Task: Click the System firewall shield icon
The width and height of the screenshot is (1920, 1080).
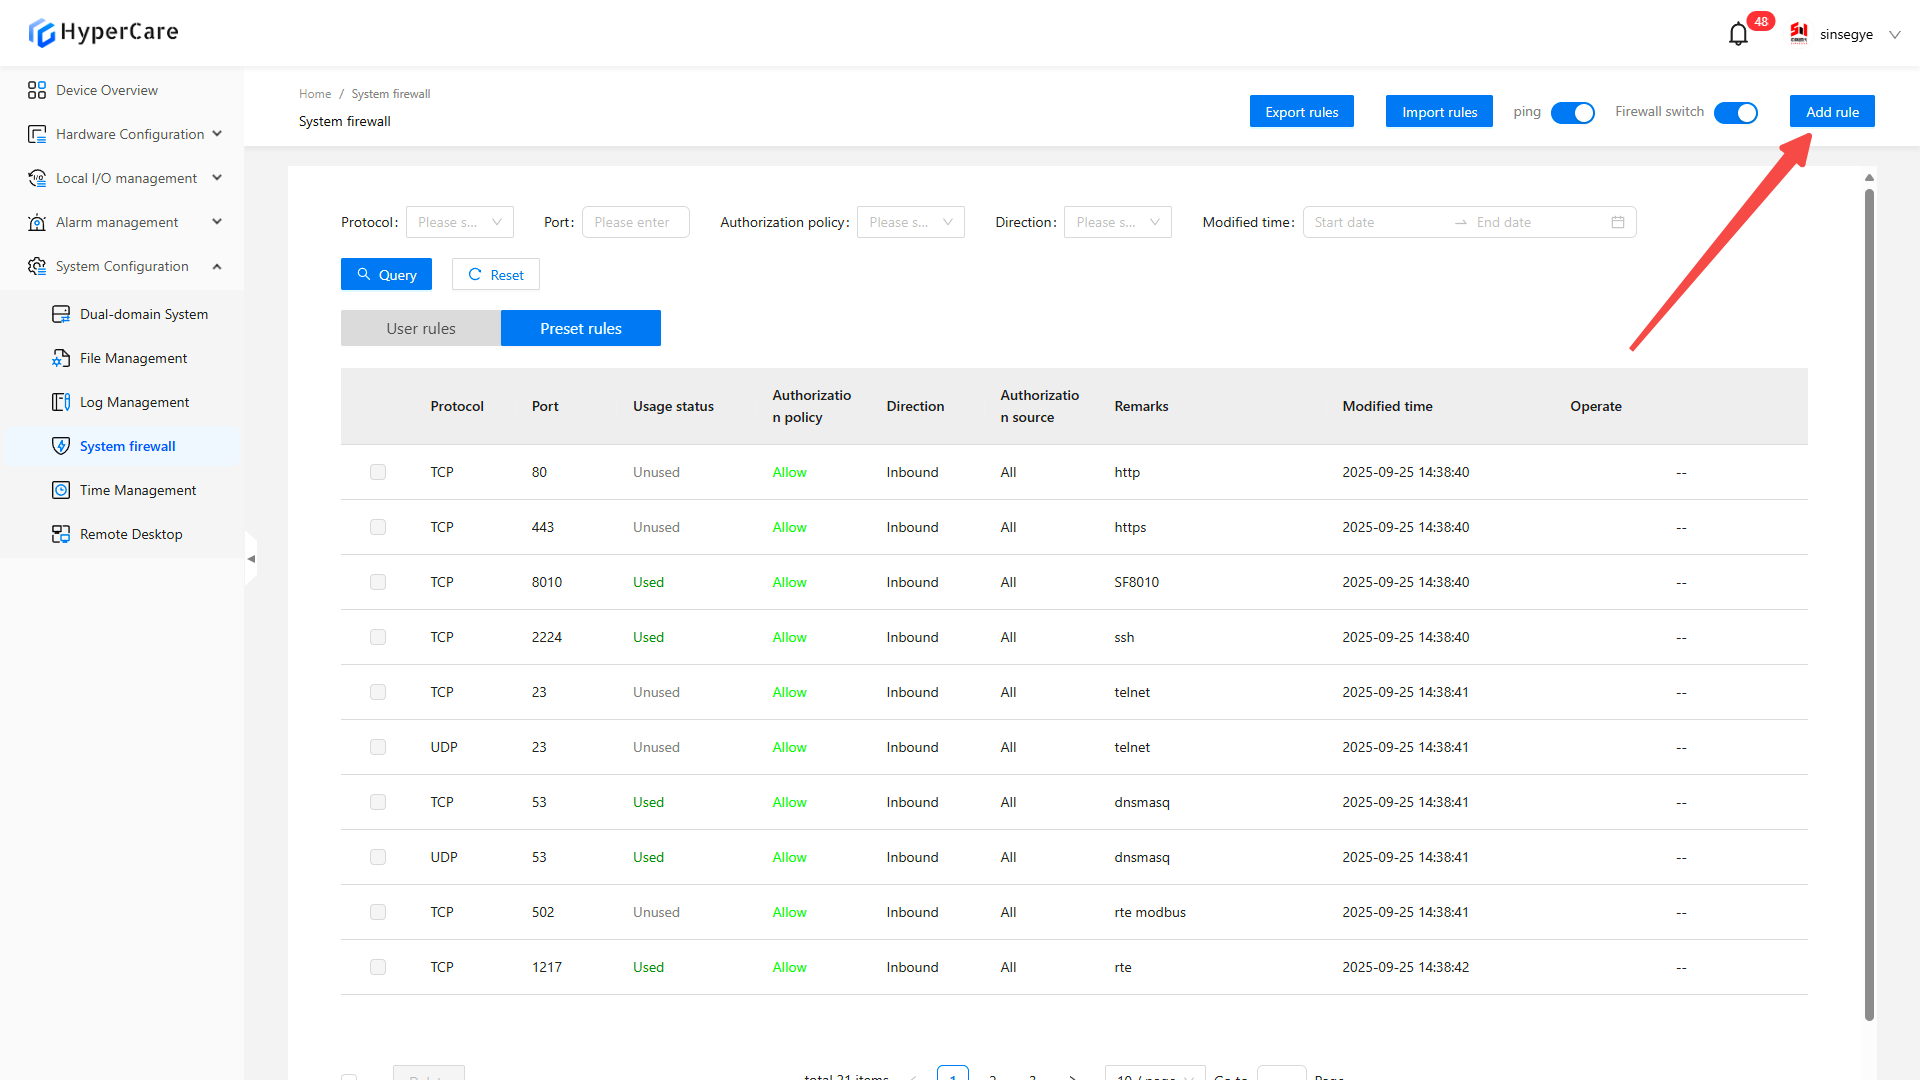Action: [61, 446]
